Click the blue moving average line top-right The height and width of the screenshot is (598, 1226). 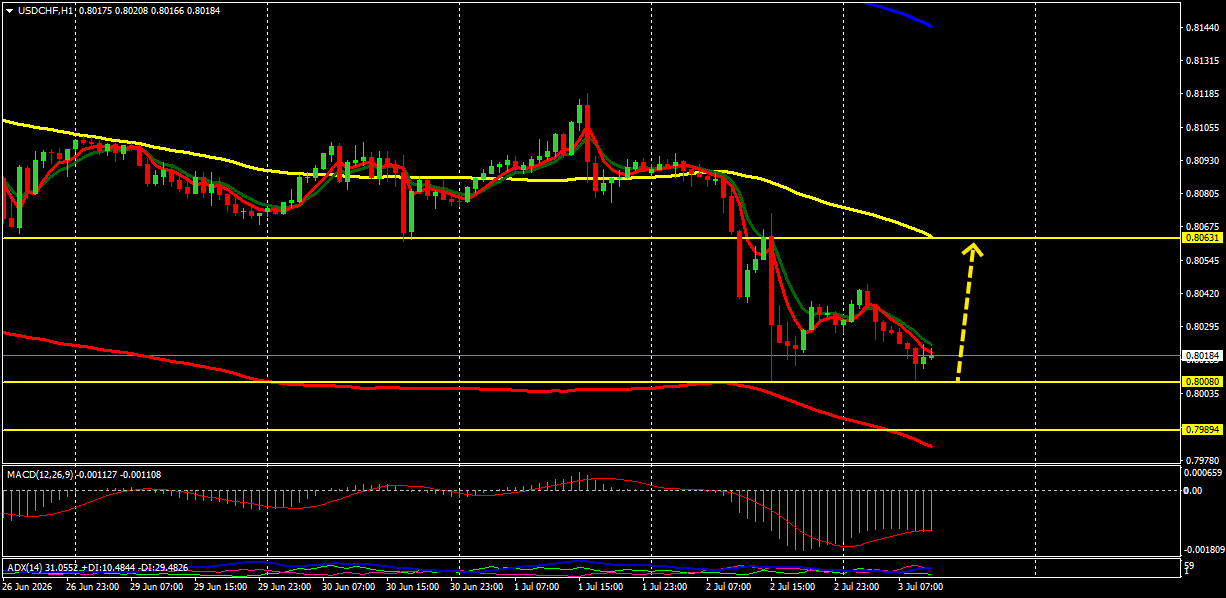point(900,13)
